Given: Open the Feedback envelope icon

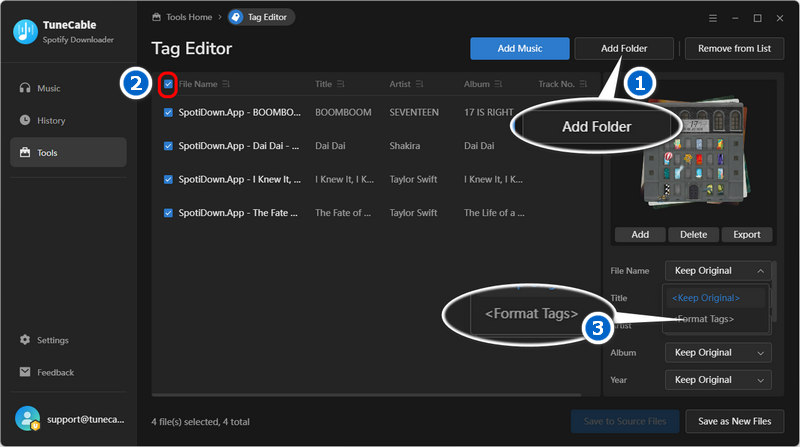Looking at the screenshot, I should (x=25, y=371).
